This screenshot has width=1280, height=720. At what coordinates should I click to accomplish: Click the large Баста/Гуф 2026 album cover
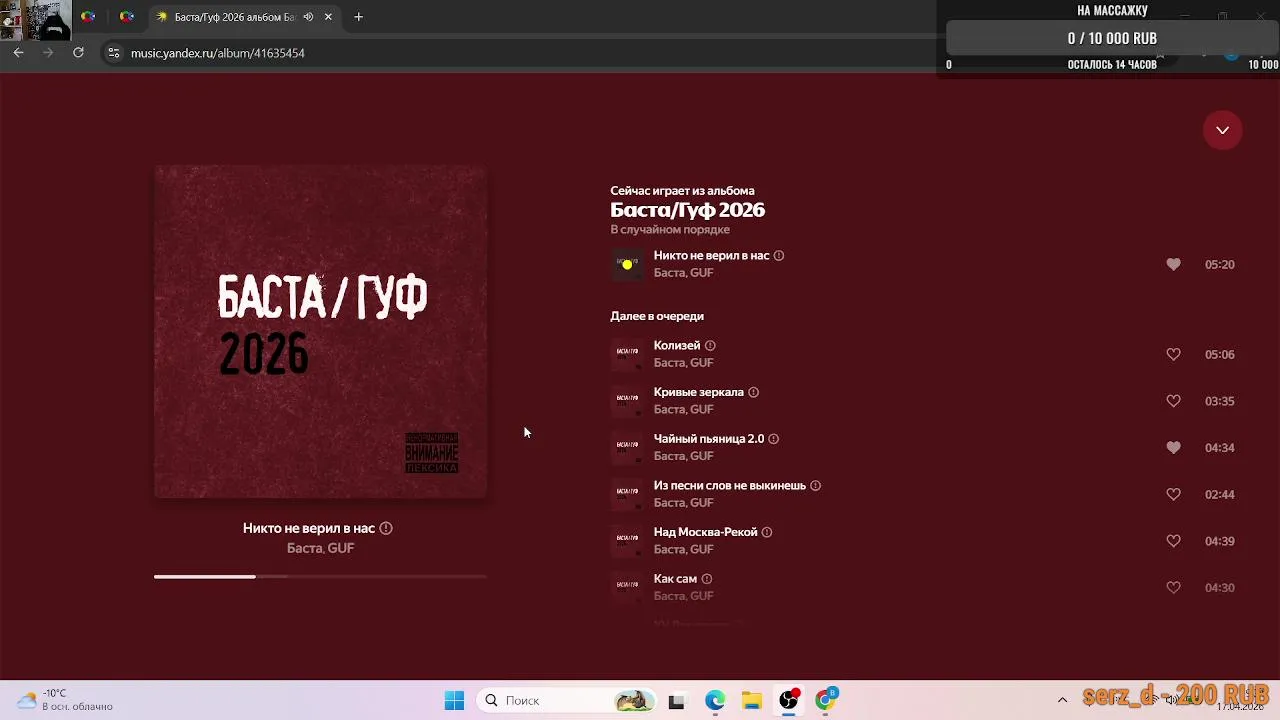click(x=320, y=332)
